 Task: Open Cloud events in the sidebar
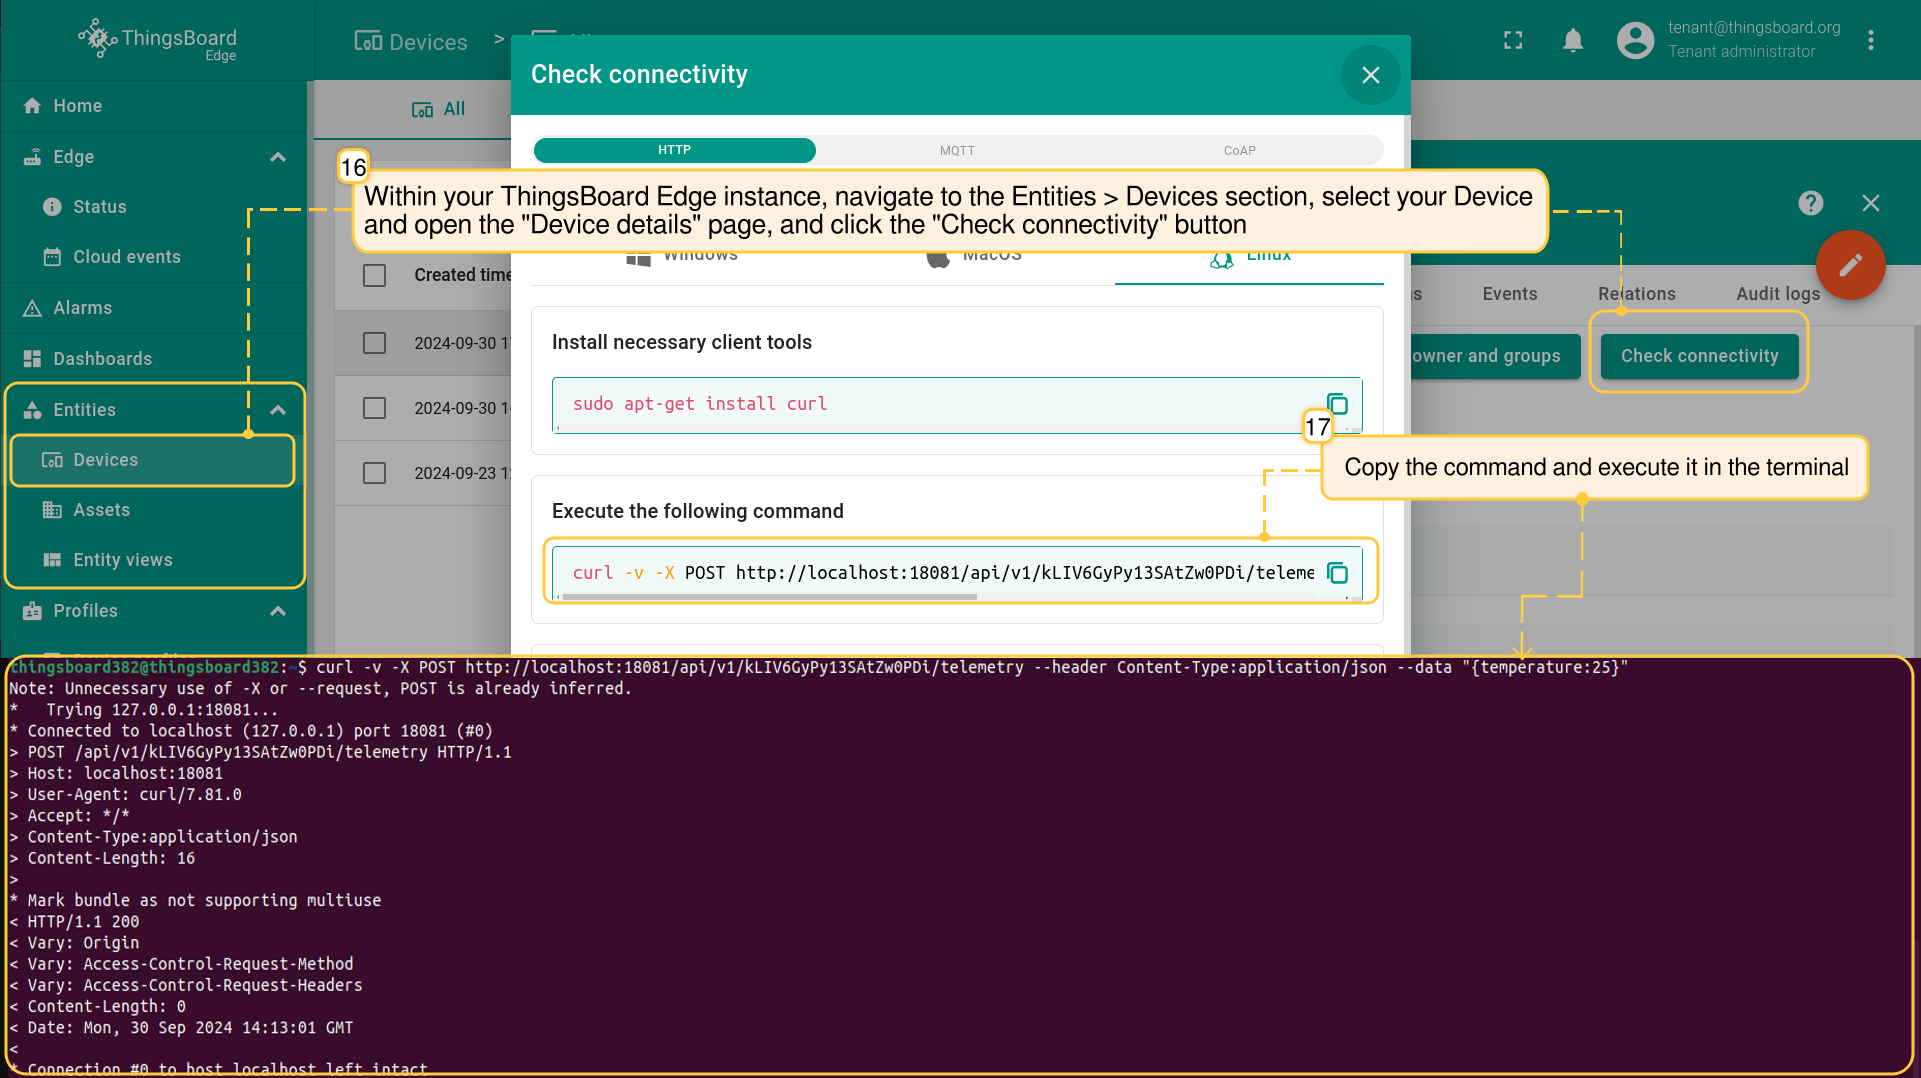(x=127, y=257)
